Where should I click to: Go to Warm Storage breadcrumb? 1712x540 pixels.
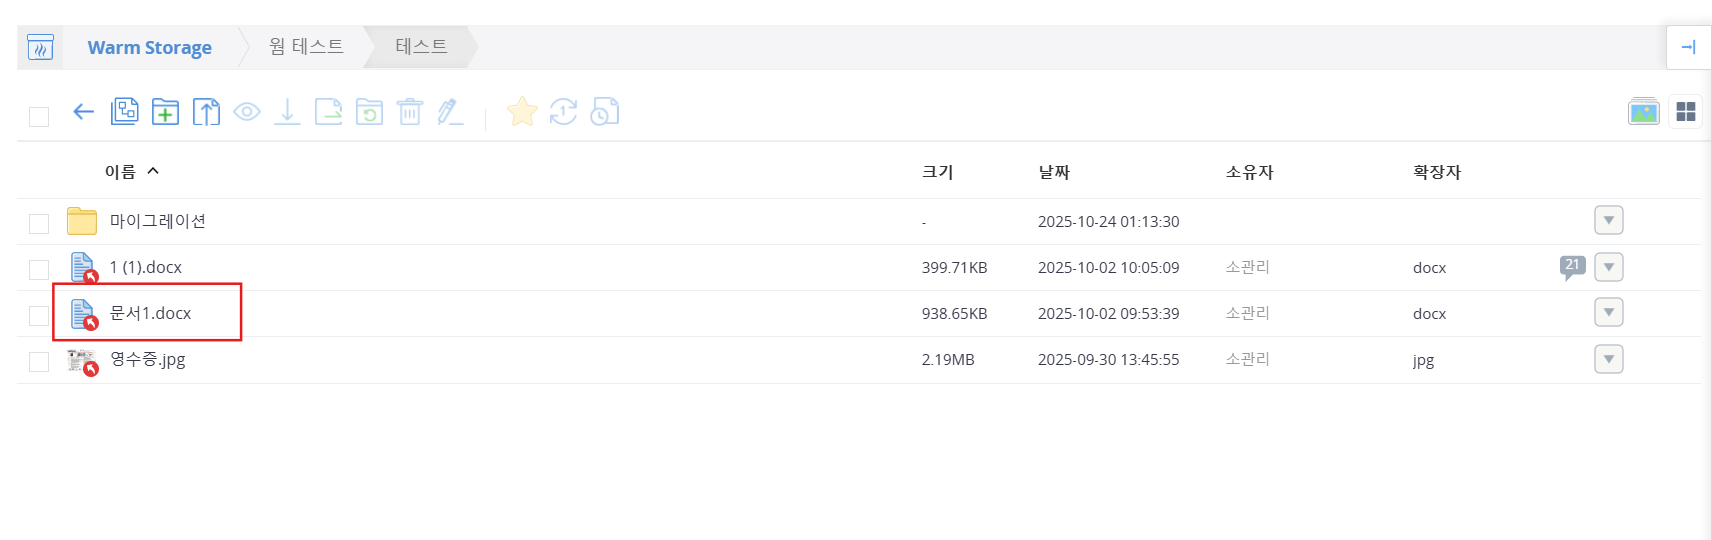click(149, 48)
